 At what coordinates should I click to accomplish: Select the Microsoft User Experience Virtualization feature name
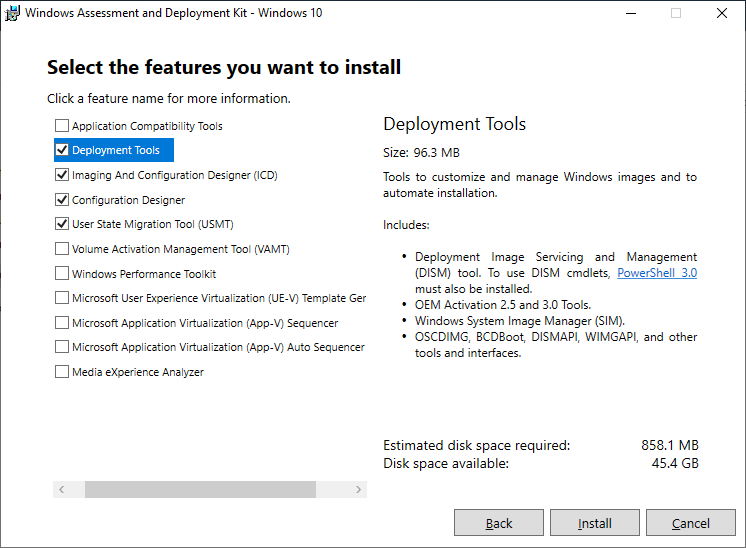[x=219, y=298]
